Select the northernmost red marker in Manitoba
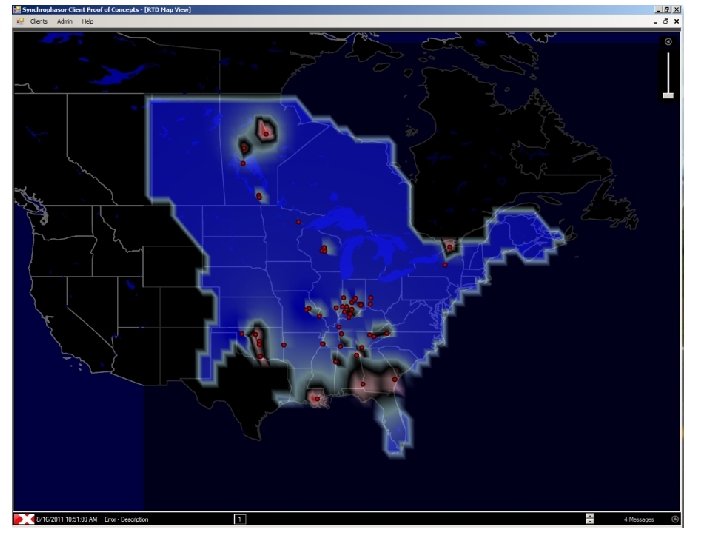This screenshot has height=540, width=720. [x=266, y=134]
